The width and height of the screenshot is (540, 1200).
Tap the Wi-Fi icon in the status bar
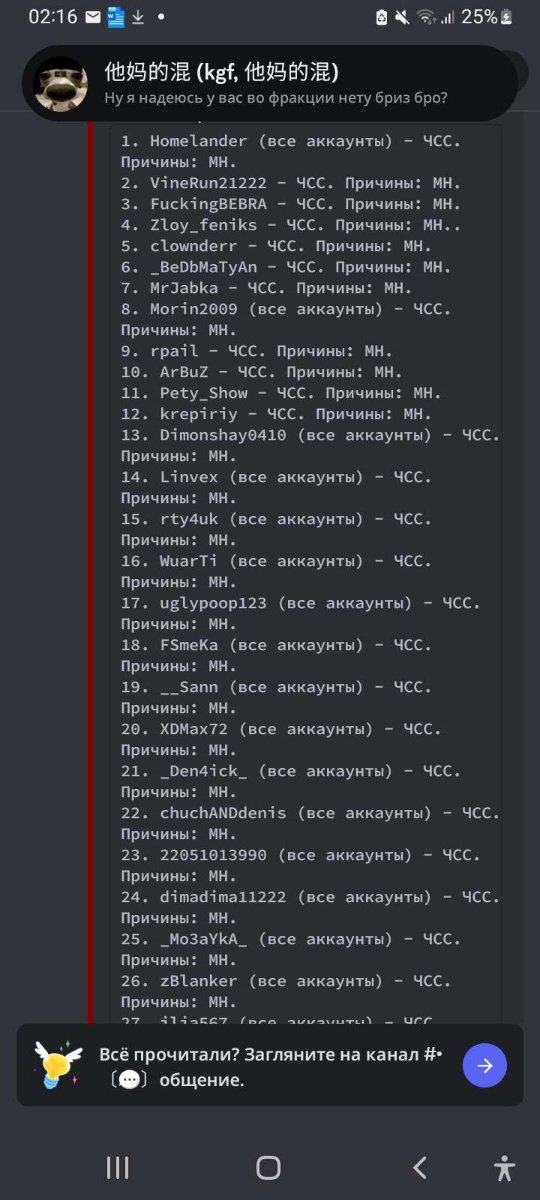pyautogui.click(x=427, y=17)
